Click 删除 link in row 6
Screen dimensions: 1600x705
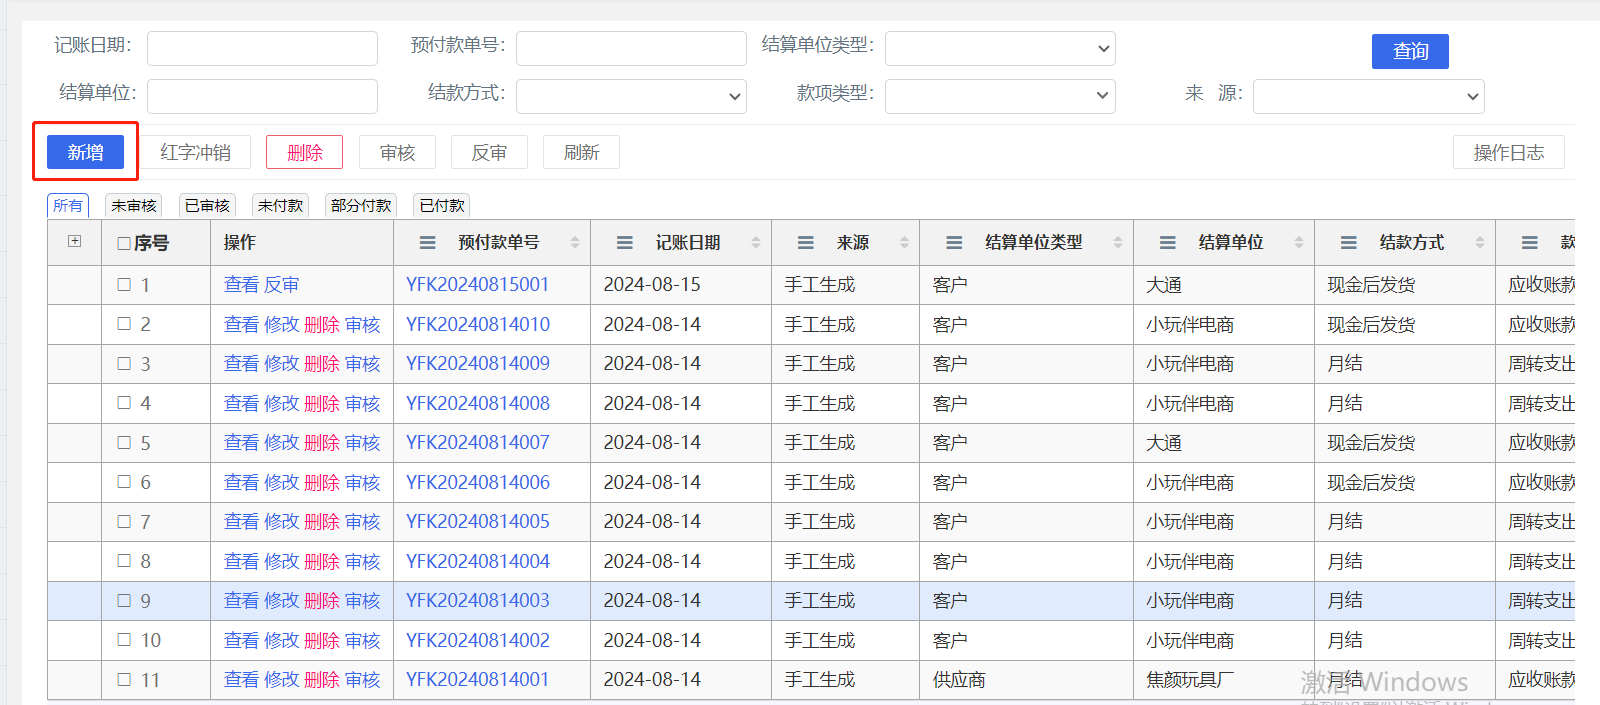point(322,482)
